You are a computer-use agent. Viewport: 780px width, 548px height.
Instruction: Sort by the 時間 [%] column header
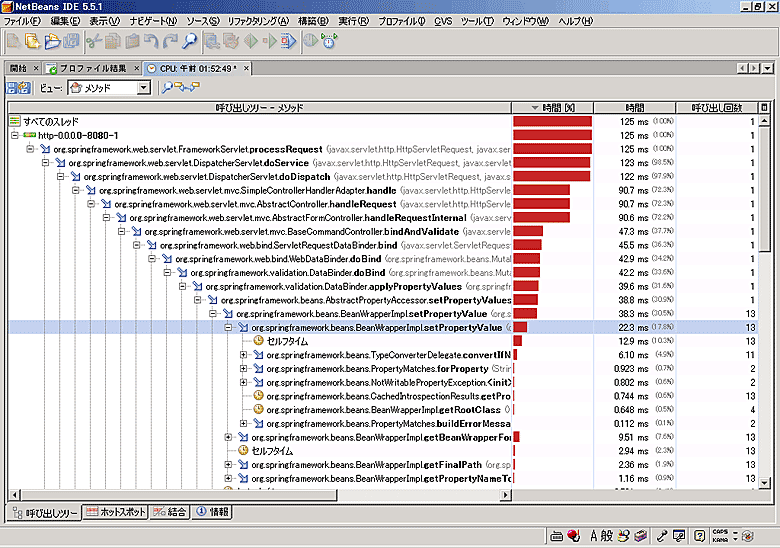point(553,107)
